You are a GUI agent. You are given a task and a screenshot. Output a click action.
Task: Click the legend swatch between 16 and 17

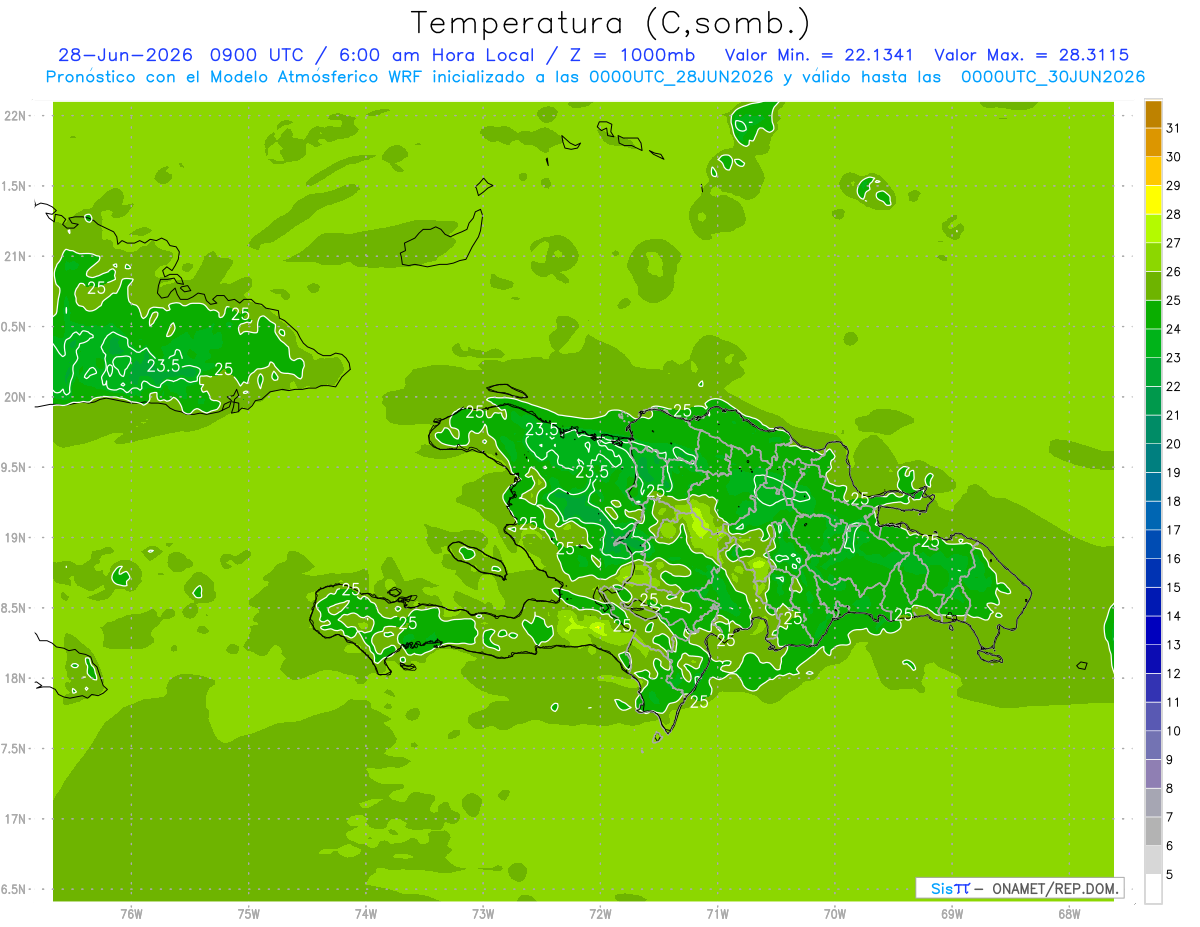pos(1153,545)
